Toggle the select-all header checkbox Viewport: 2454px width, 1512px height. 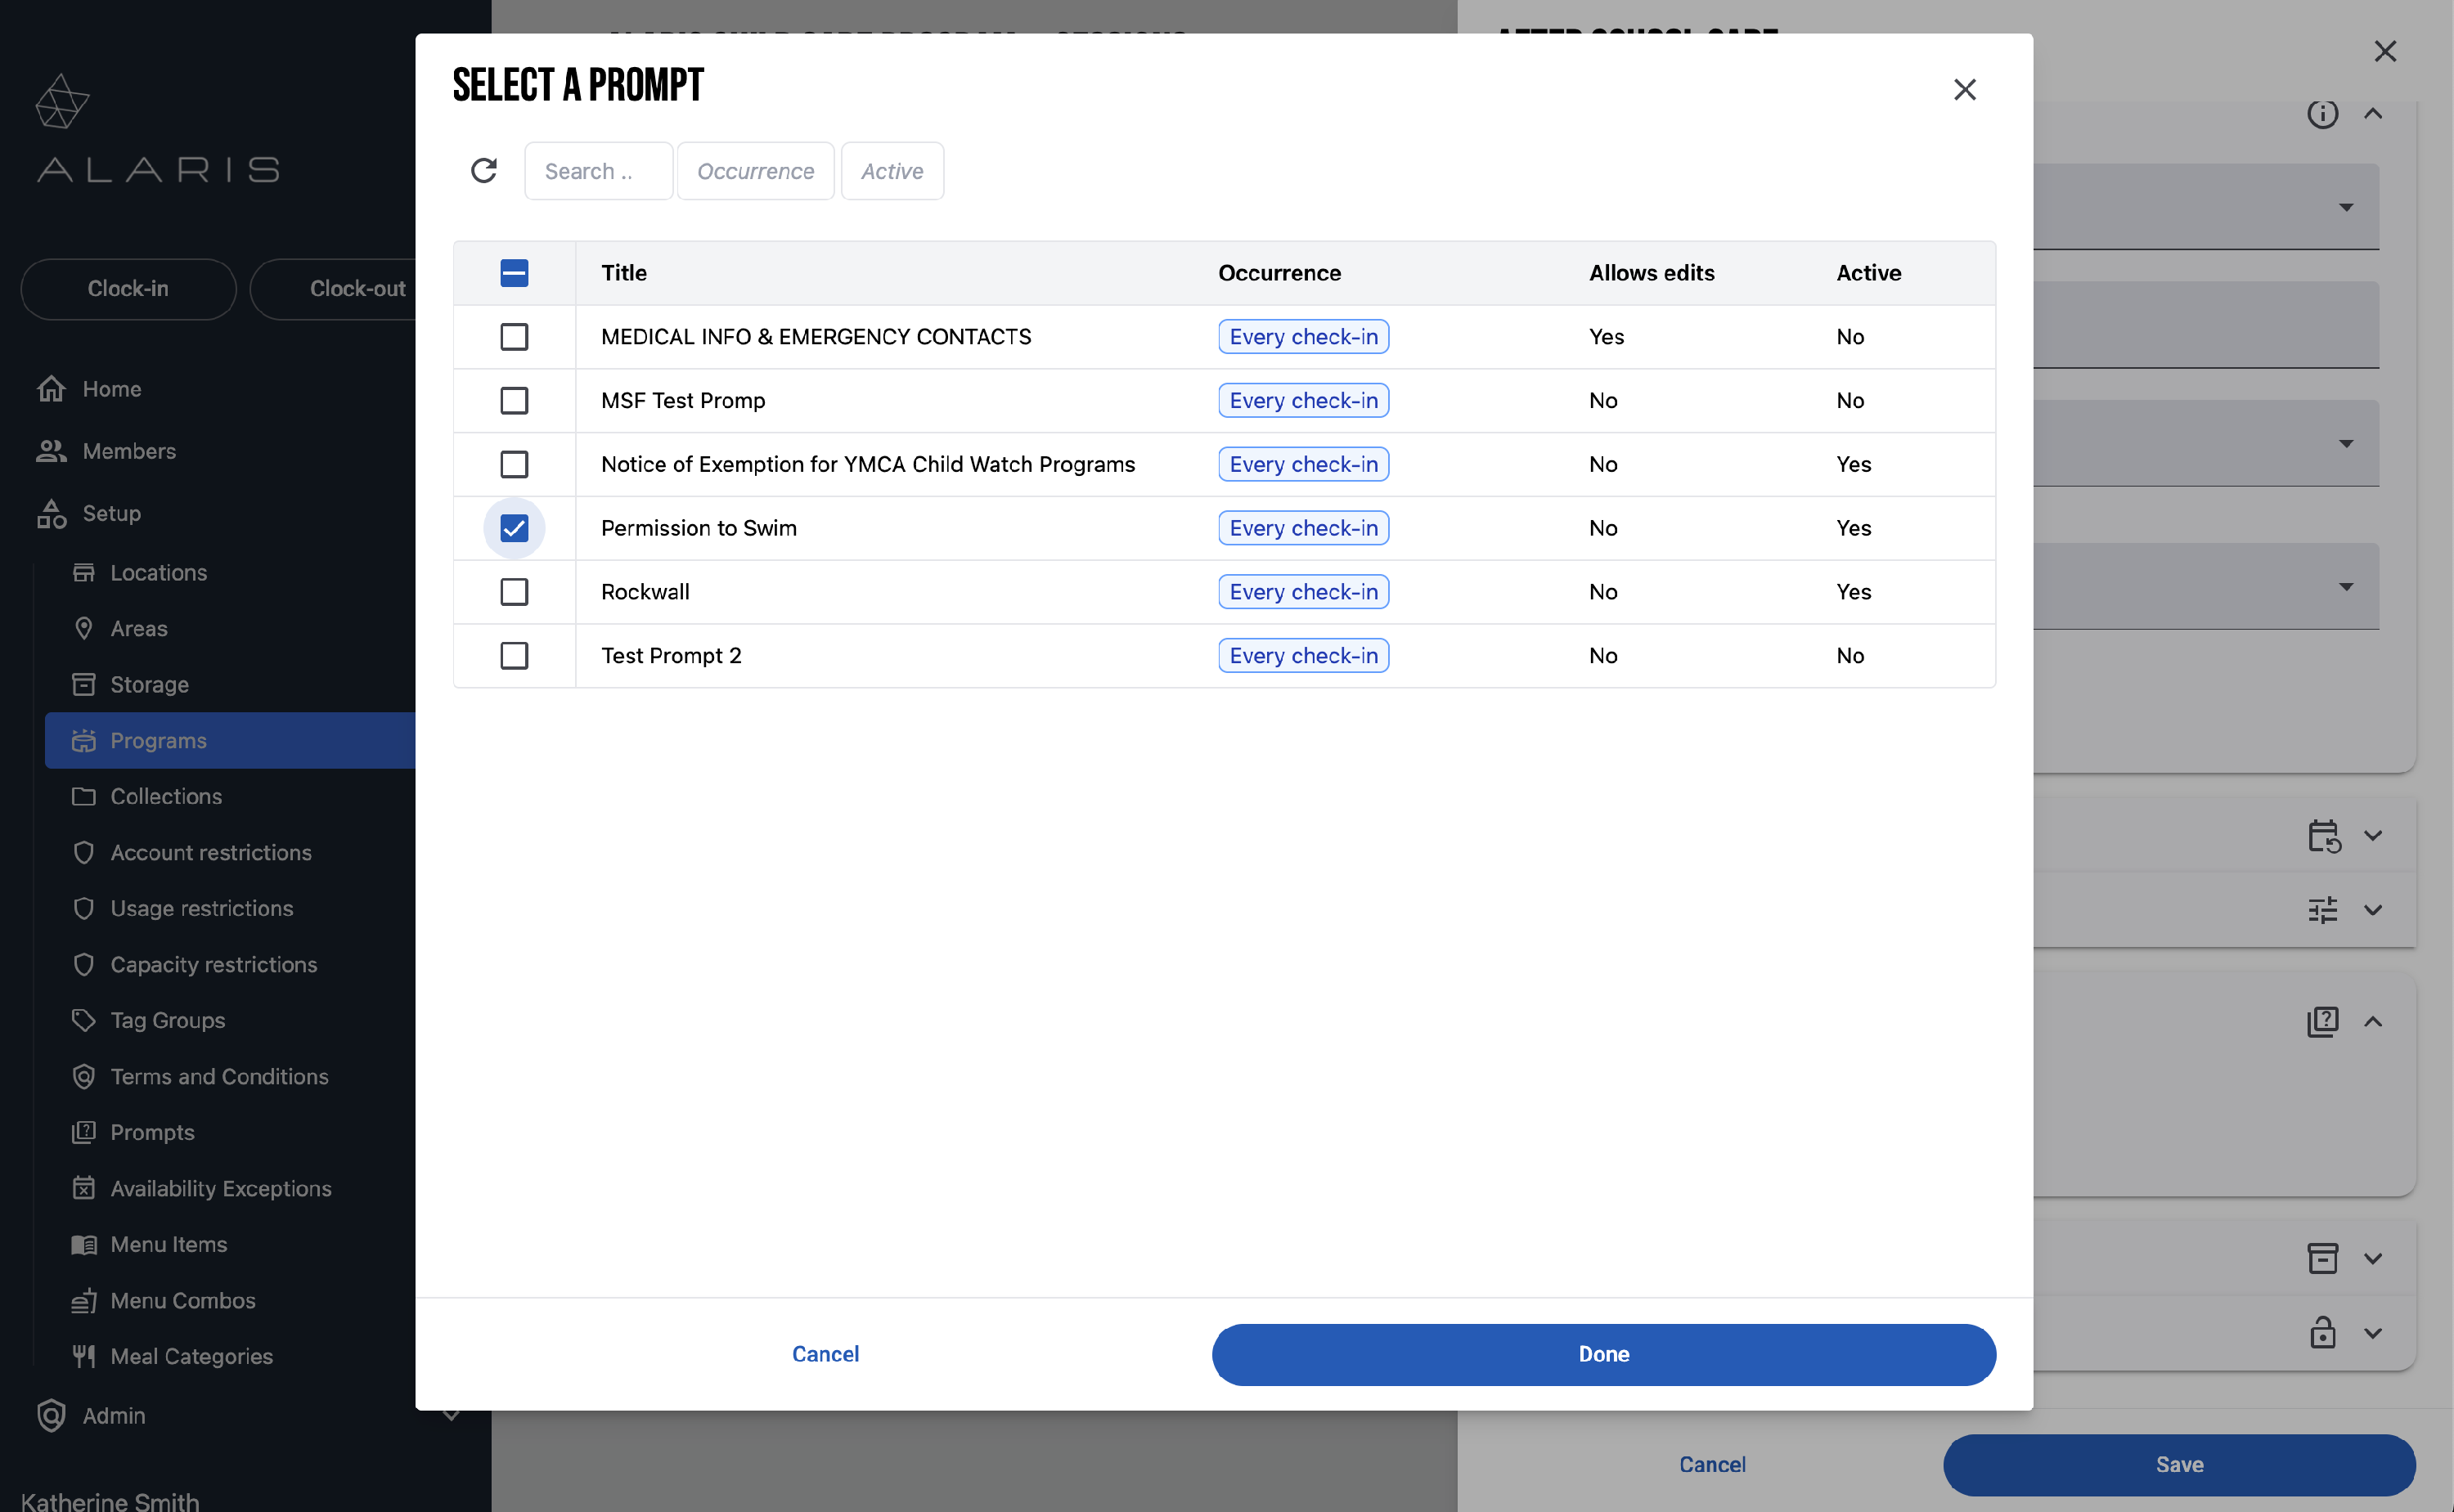(x=514, y=273)
